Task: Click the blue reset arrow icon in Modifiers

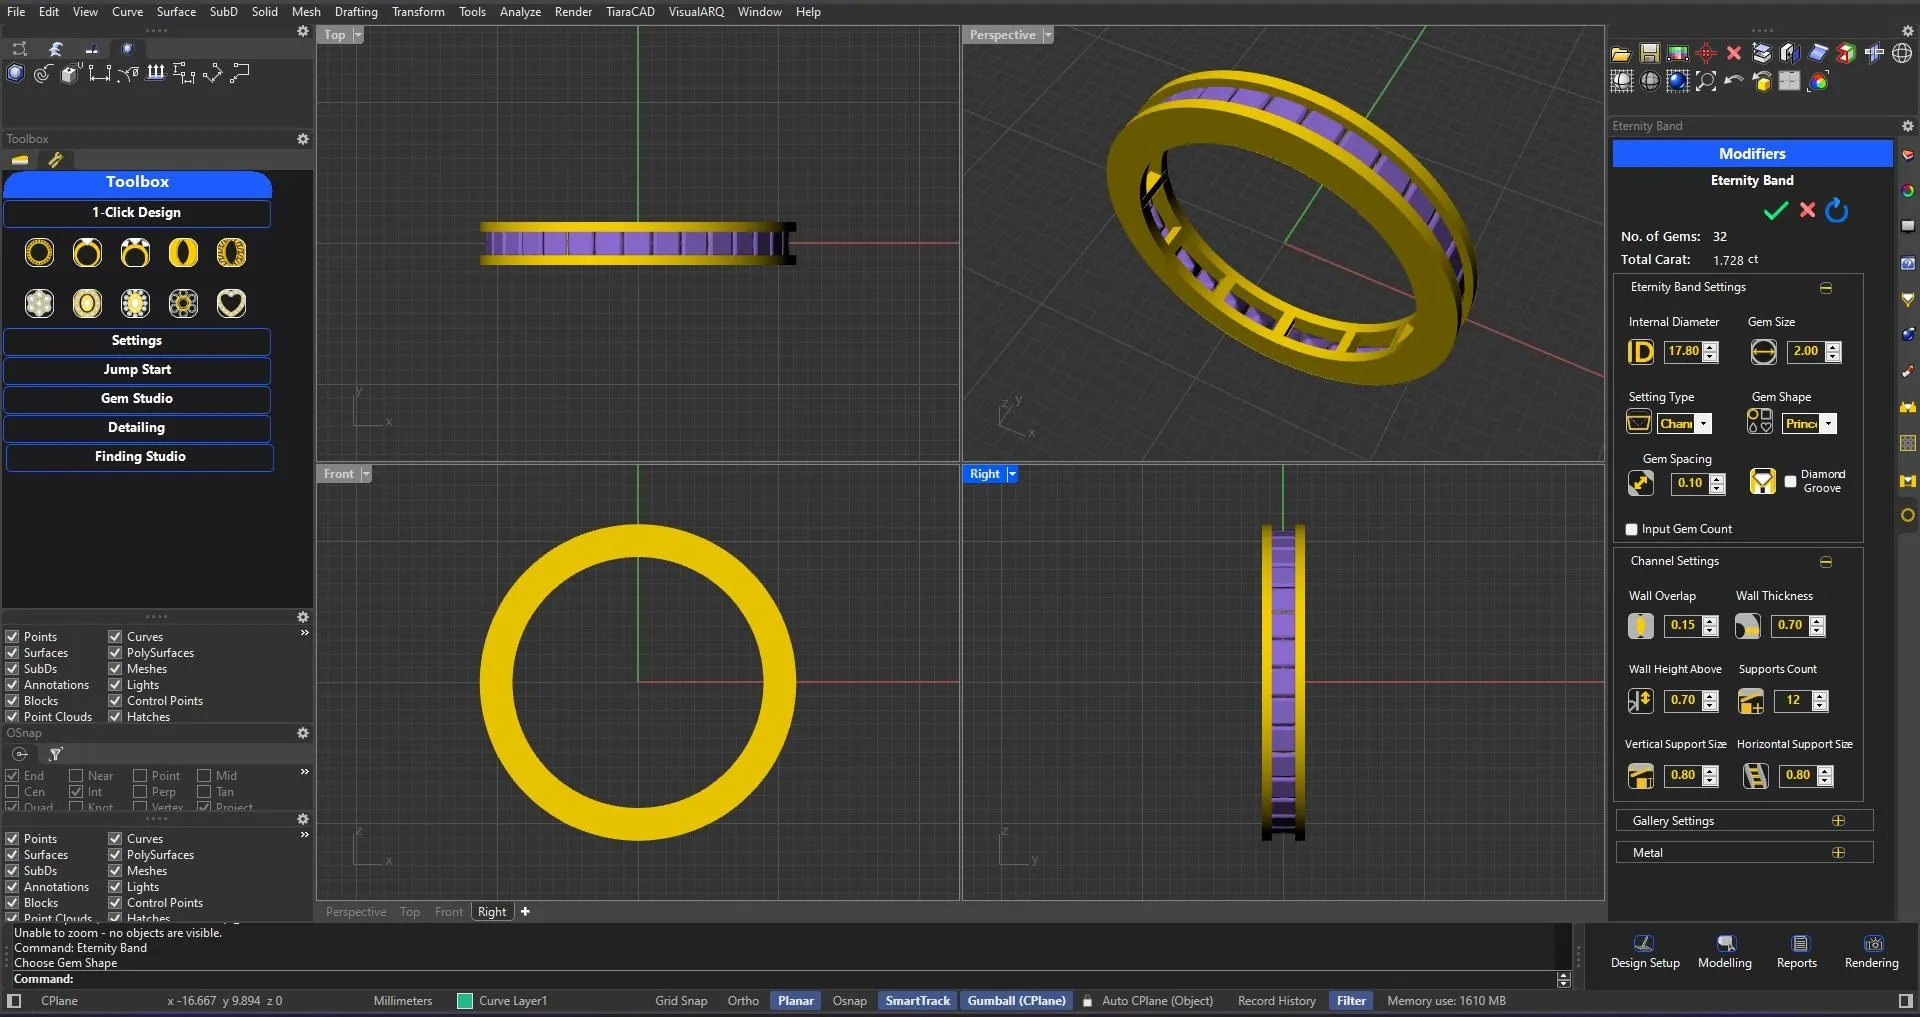Action: point(1837,211)
